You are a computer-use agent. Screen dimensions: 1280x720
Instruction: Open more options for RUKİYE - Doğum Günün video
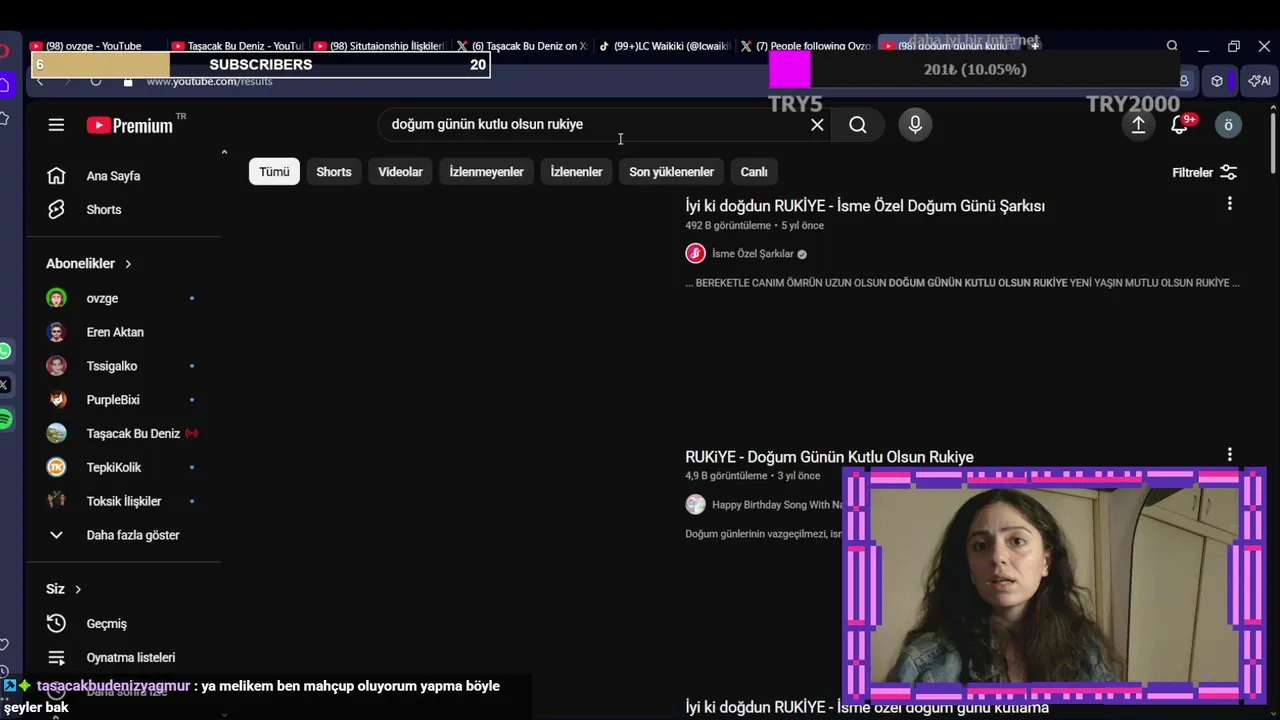[1229, 455]
